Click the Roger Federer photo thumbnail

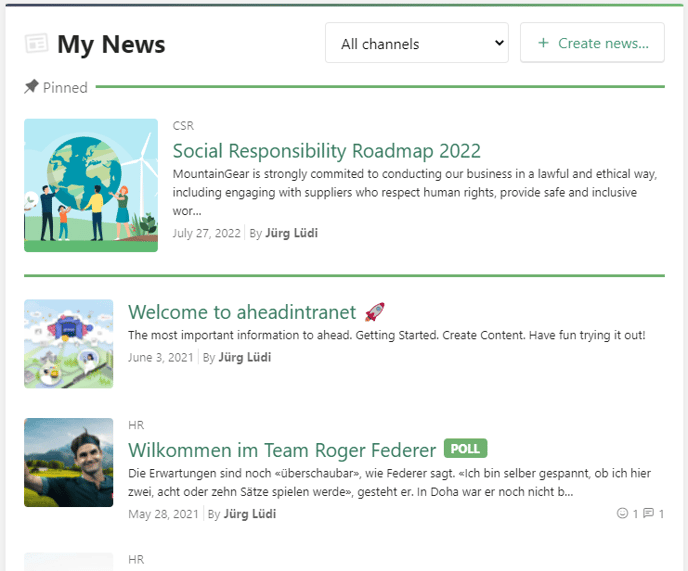click(x=68, y=463)
